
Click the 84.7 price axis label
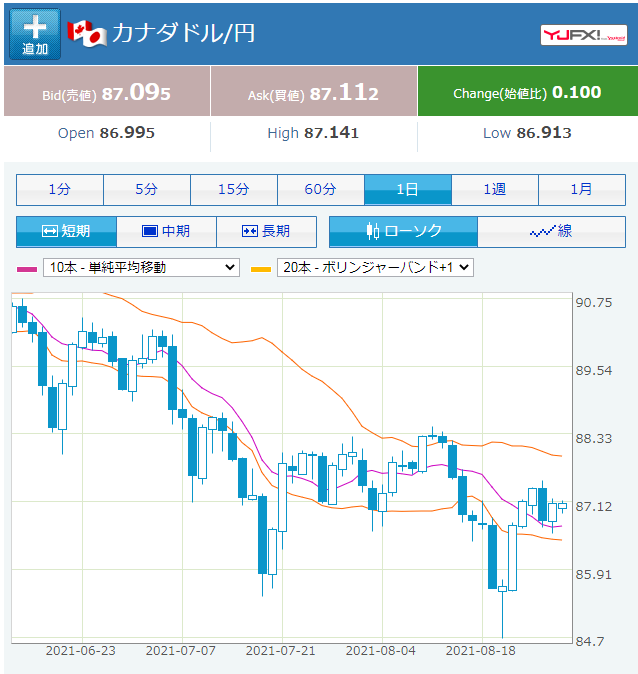[589, 641]
